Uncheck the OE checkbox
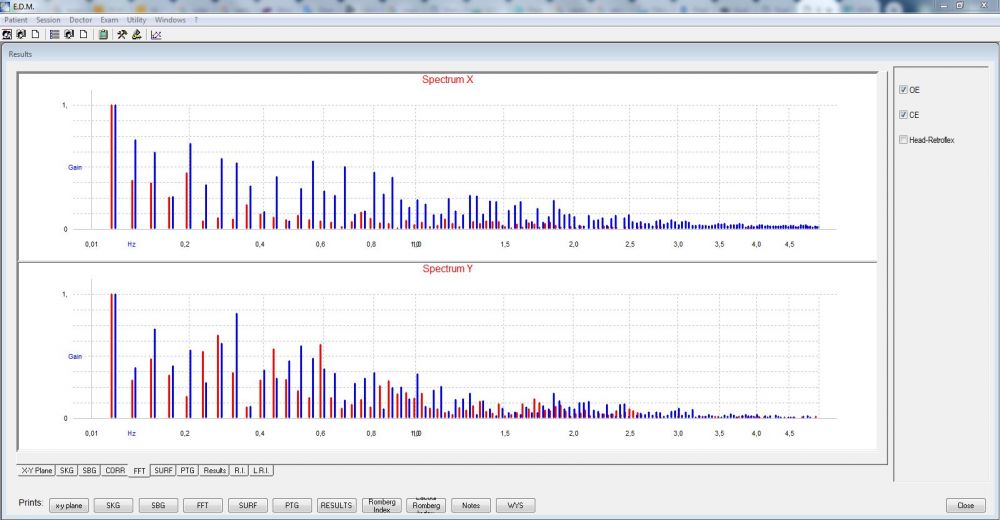Viewport: 1000px width, 520px height. 904,90
